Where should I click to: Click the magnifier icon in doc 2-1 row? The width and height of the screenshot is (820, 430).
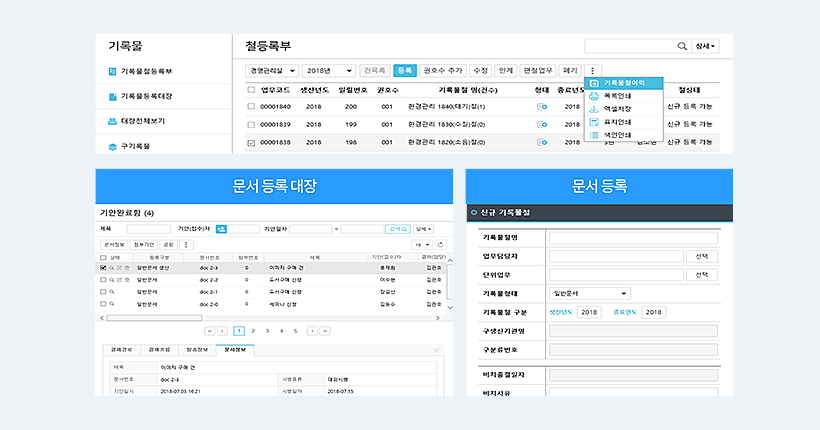[x=111, y=292]
